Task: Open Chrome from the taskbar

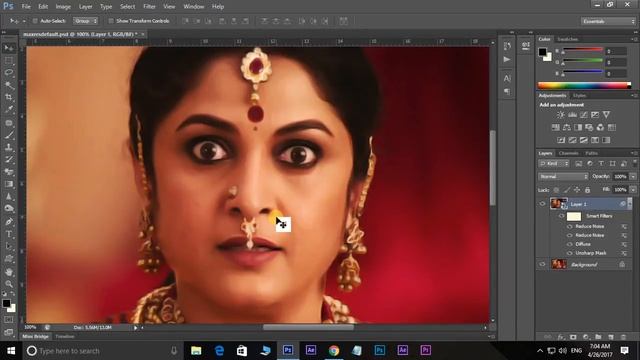Action: click(x=334, y=351)
